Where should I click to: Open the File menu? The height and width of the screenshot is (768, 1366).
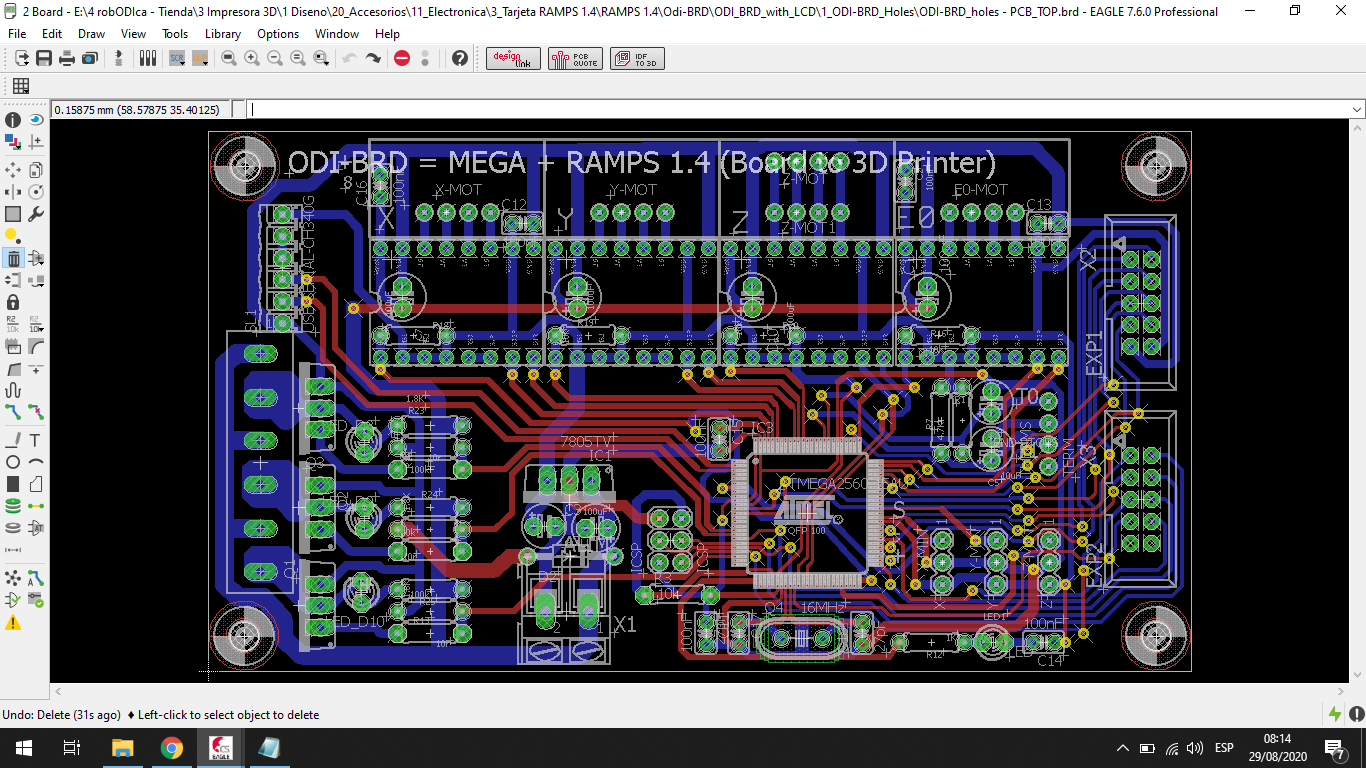[x=17, y=34]
